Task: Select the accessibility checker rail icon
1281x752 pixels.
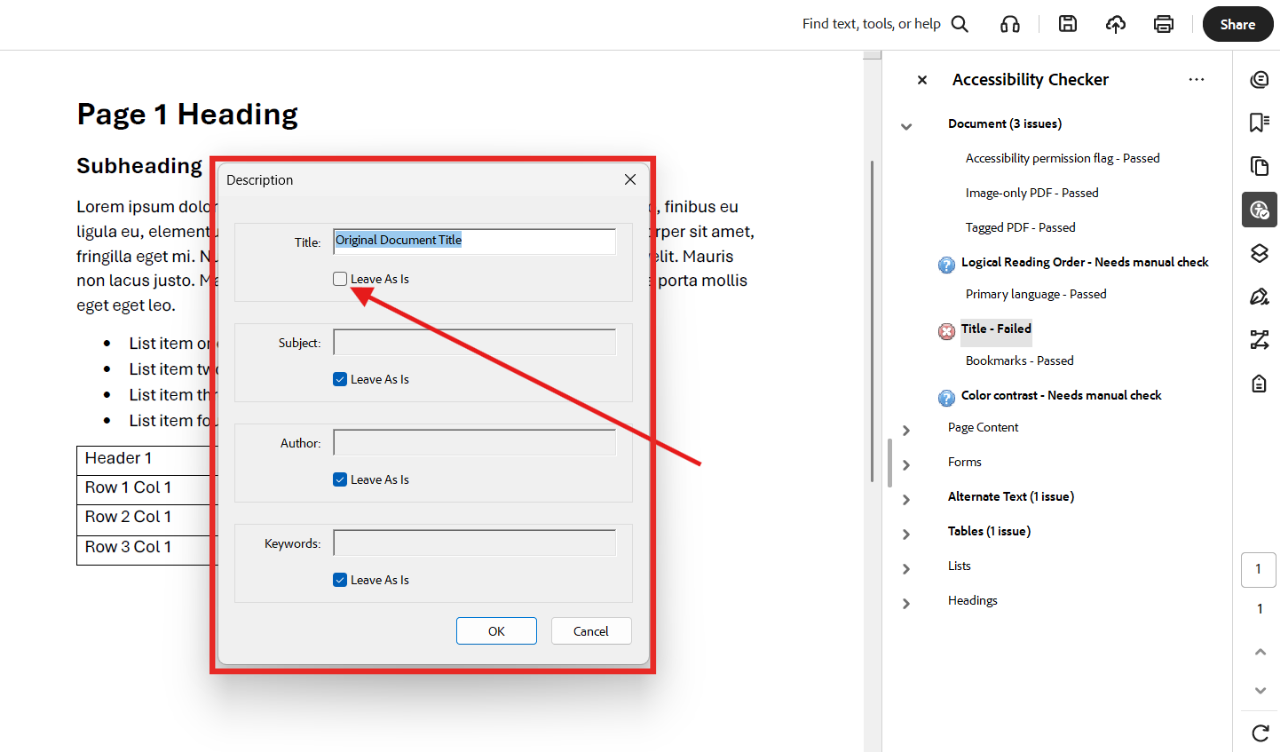Action: [1259, 210]
